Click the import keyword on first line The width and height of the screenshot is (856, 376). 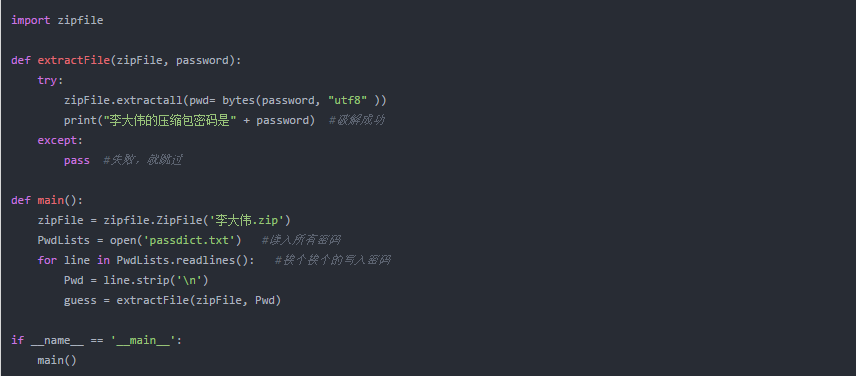pos(31,20)
